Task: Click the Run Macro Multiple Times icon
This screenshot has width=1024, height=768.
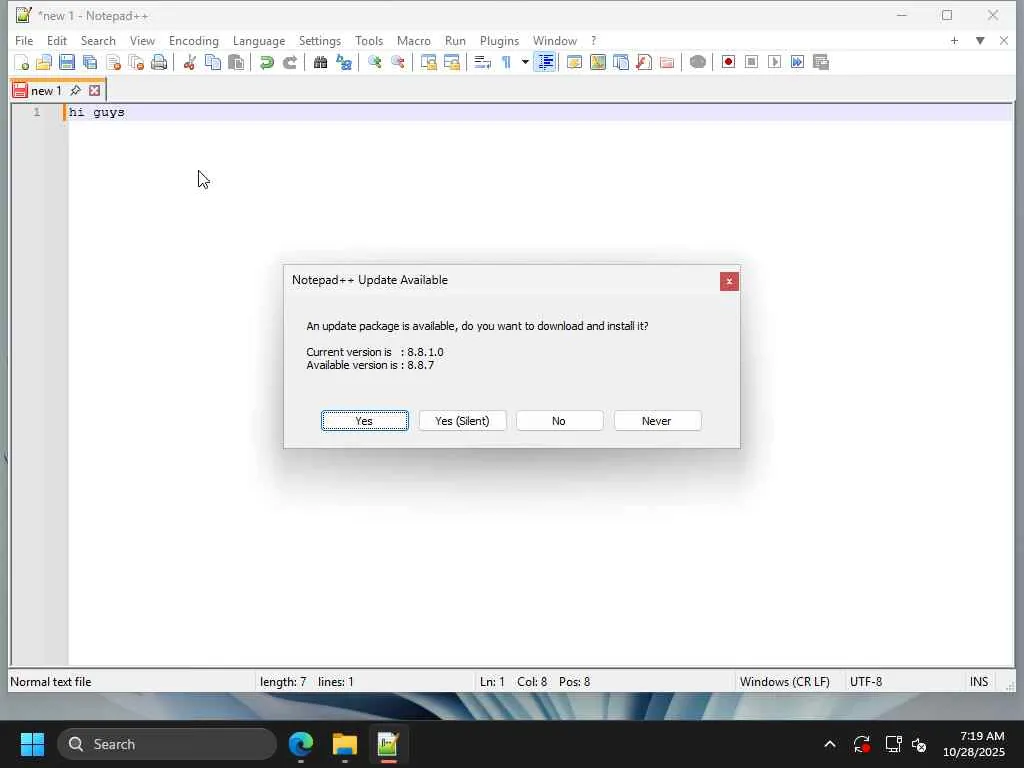Action: tap(797, 62)
